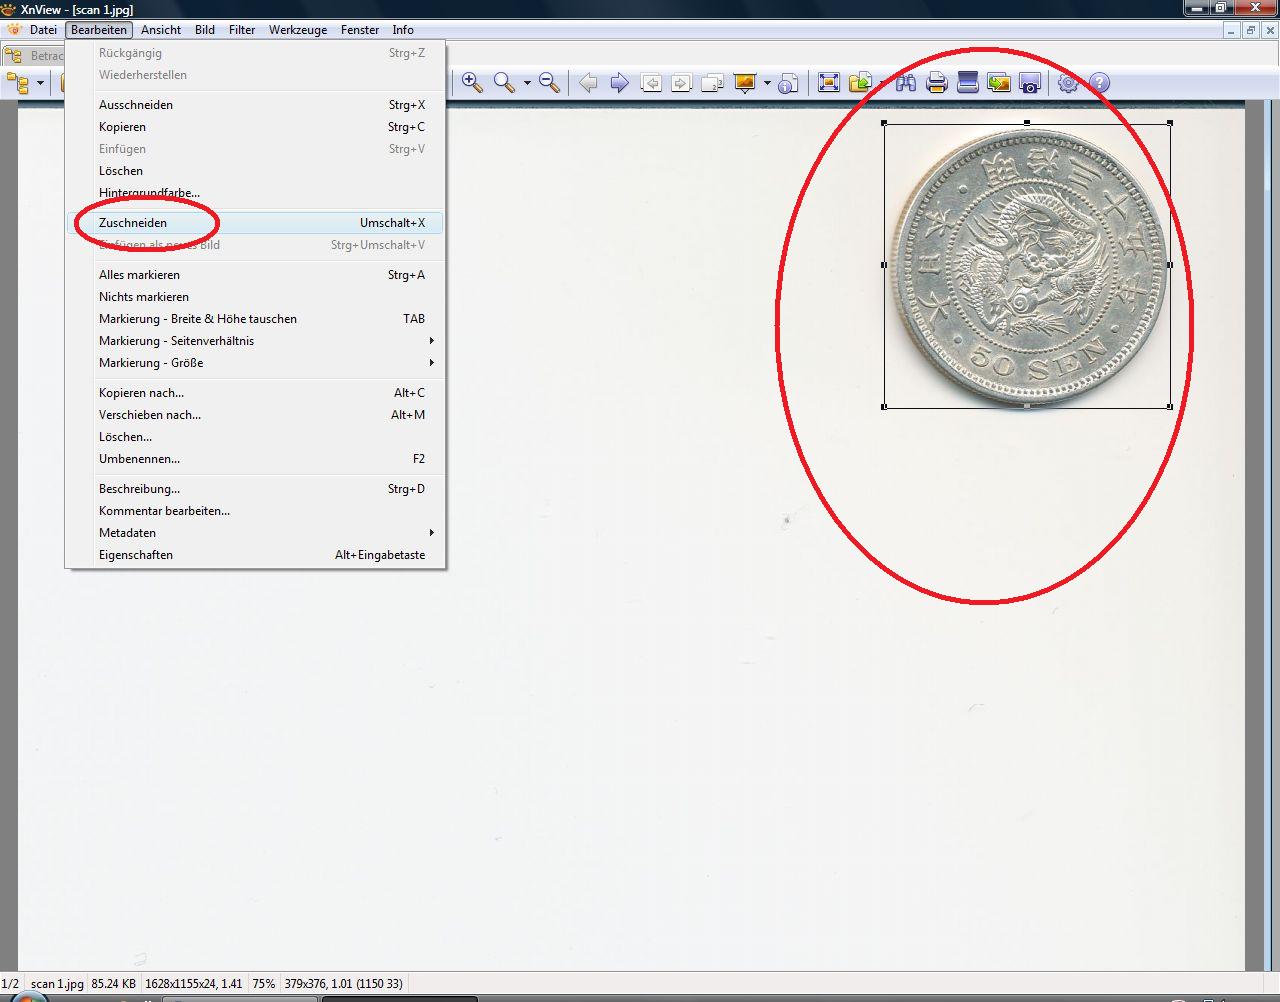Click the fullscreen view icon

828,83
